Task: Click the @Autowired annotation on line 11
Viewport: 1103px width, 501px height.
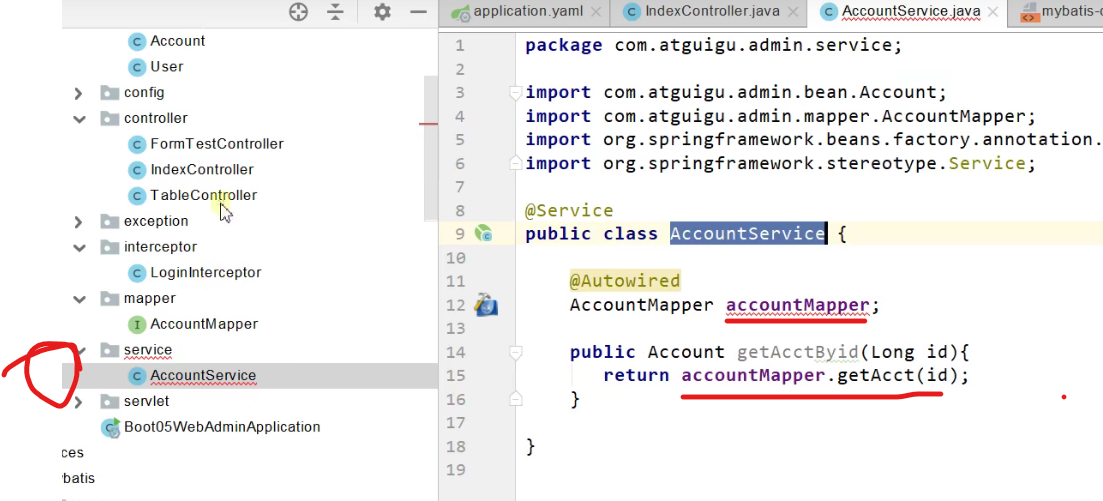Action: click(625, 281)
